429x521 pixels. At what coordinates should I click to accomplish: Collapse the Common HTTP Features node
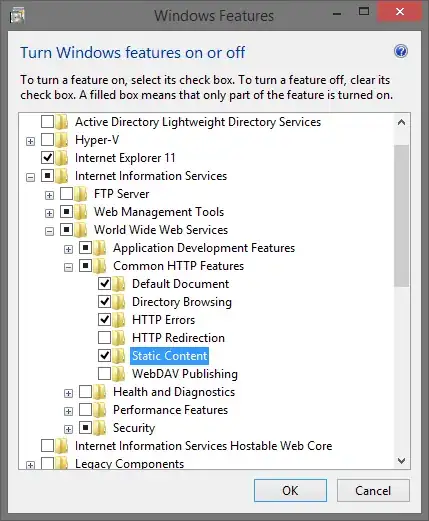point(68,267)
